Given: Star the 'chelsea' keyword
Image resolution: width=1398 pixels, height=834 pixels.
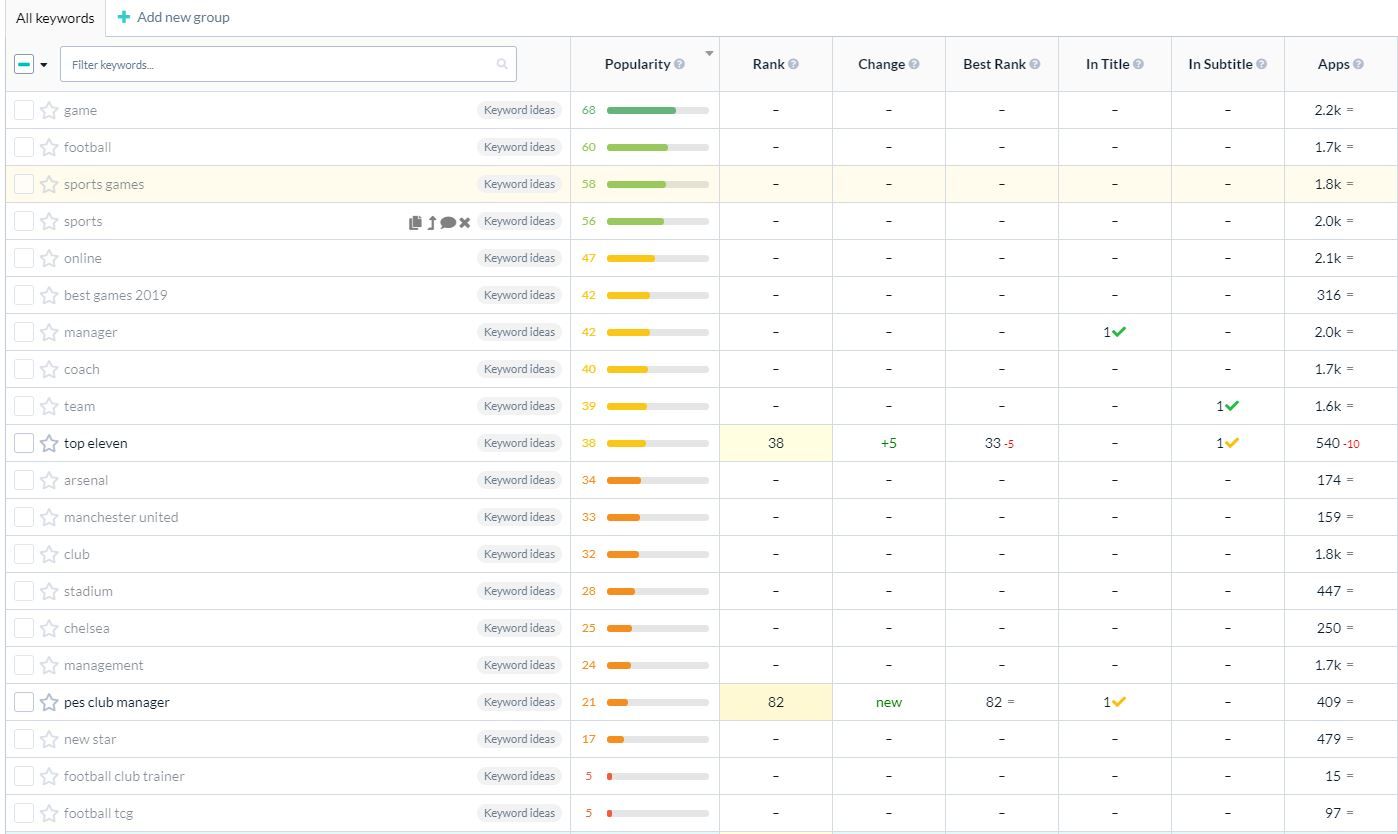Looking at the screenshot, I should [49, 628].
